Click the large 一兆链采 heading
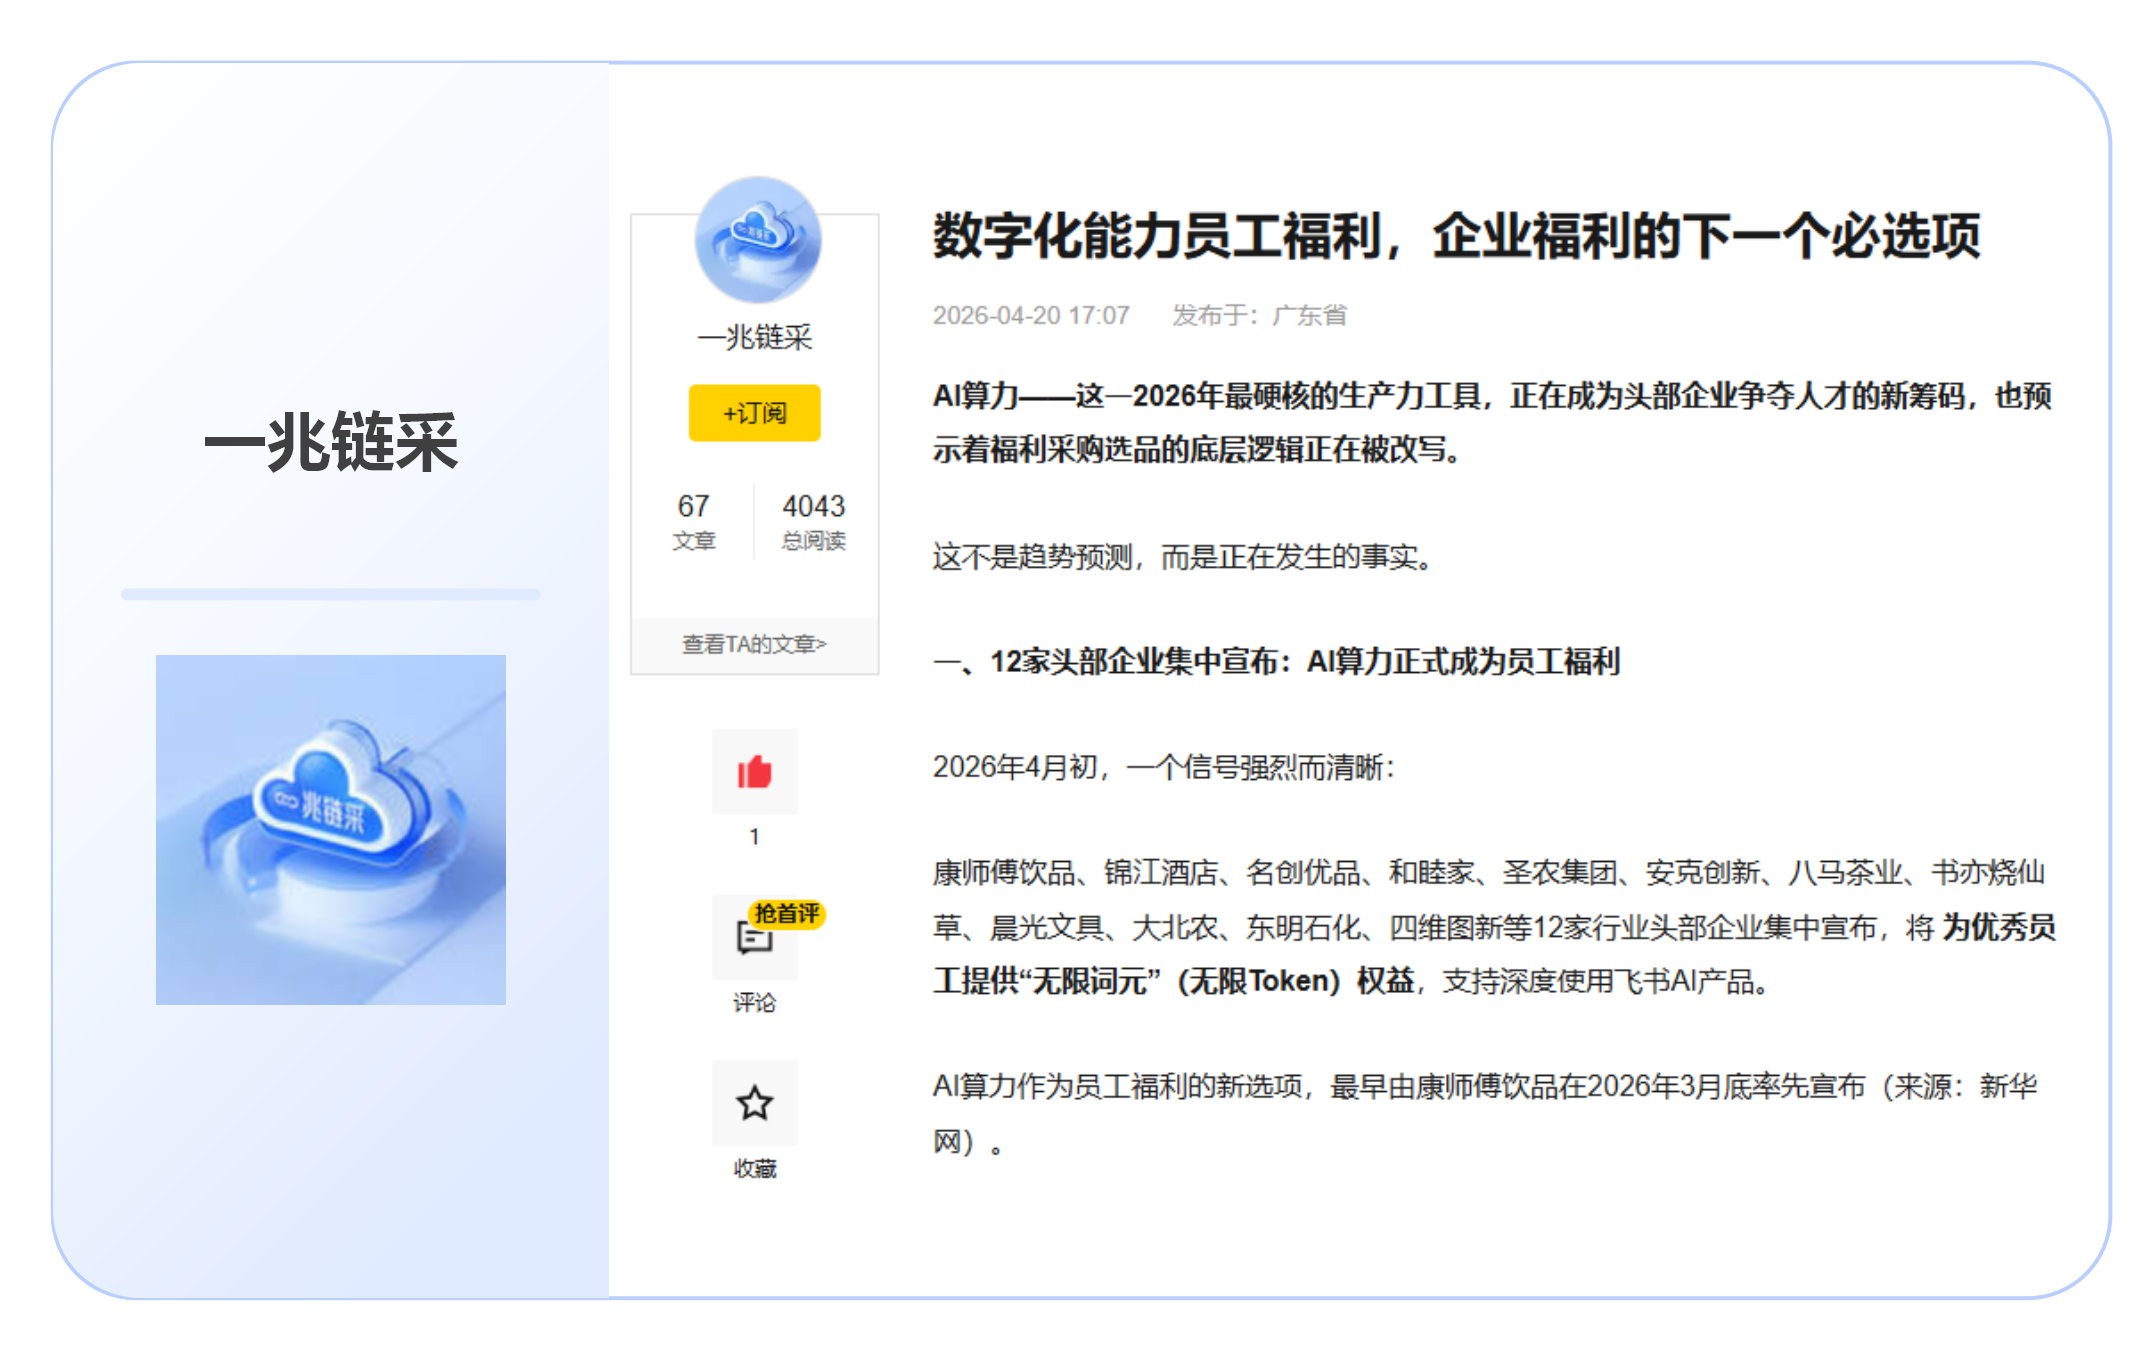The width and height of the screenshot is (2154, 1360). (x=331, y=441)
